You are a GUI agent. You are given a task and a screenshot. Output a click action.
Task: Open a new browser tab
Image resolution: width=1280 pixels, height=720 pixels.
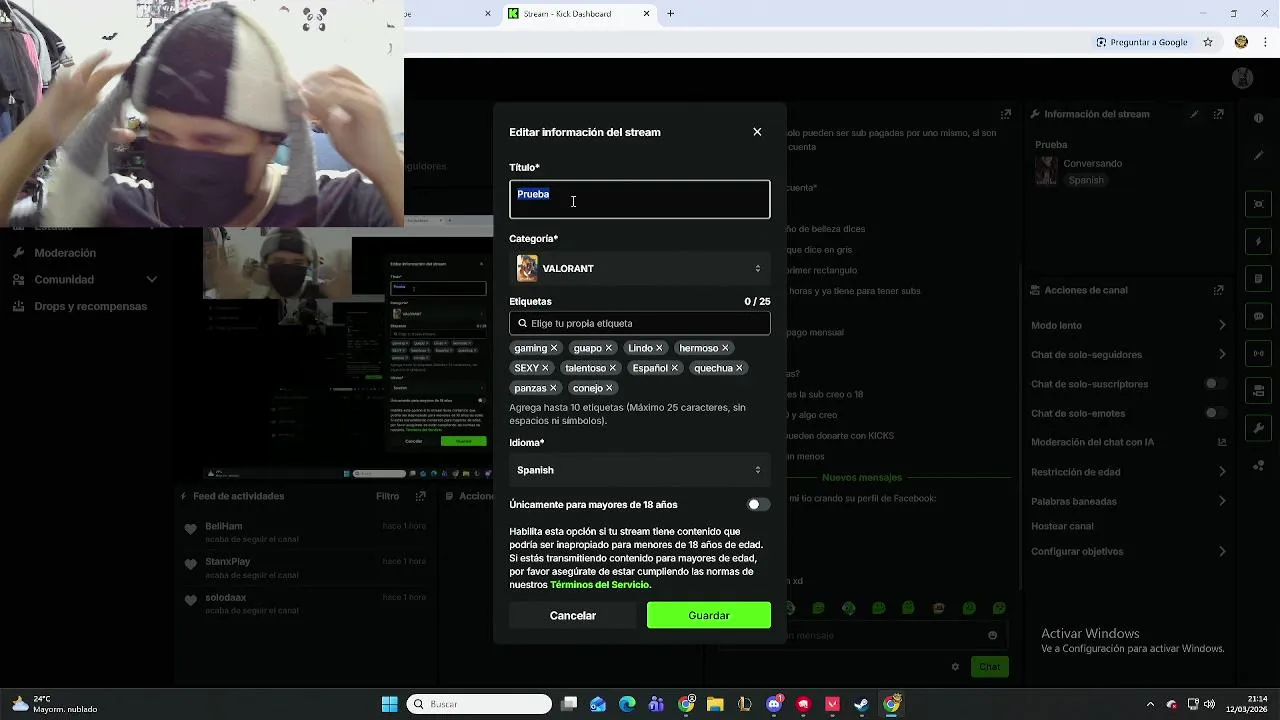coord(671,14)
